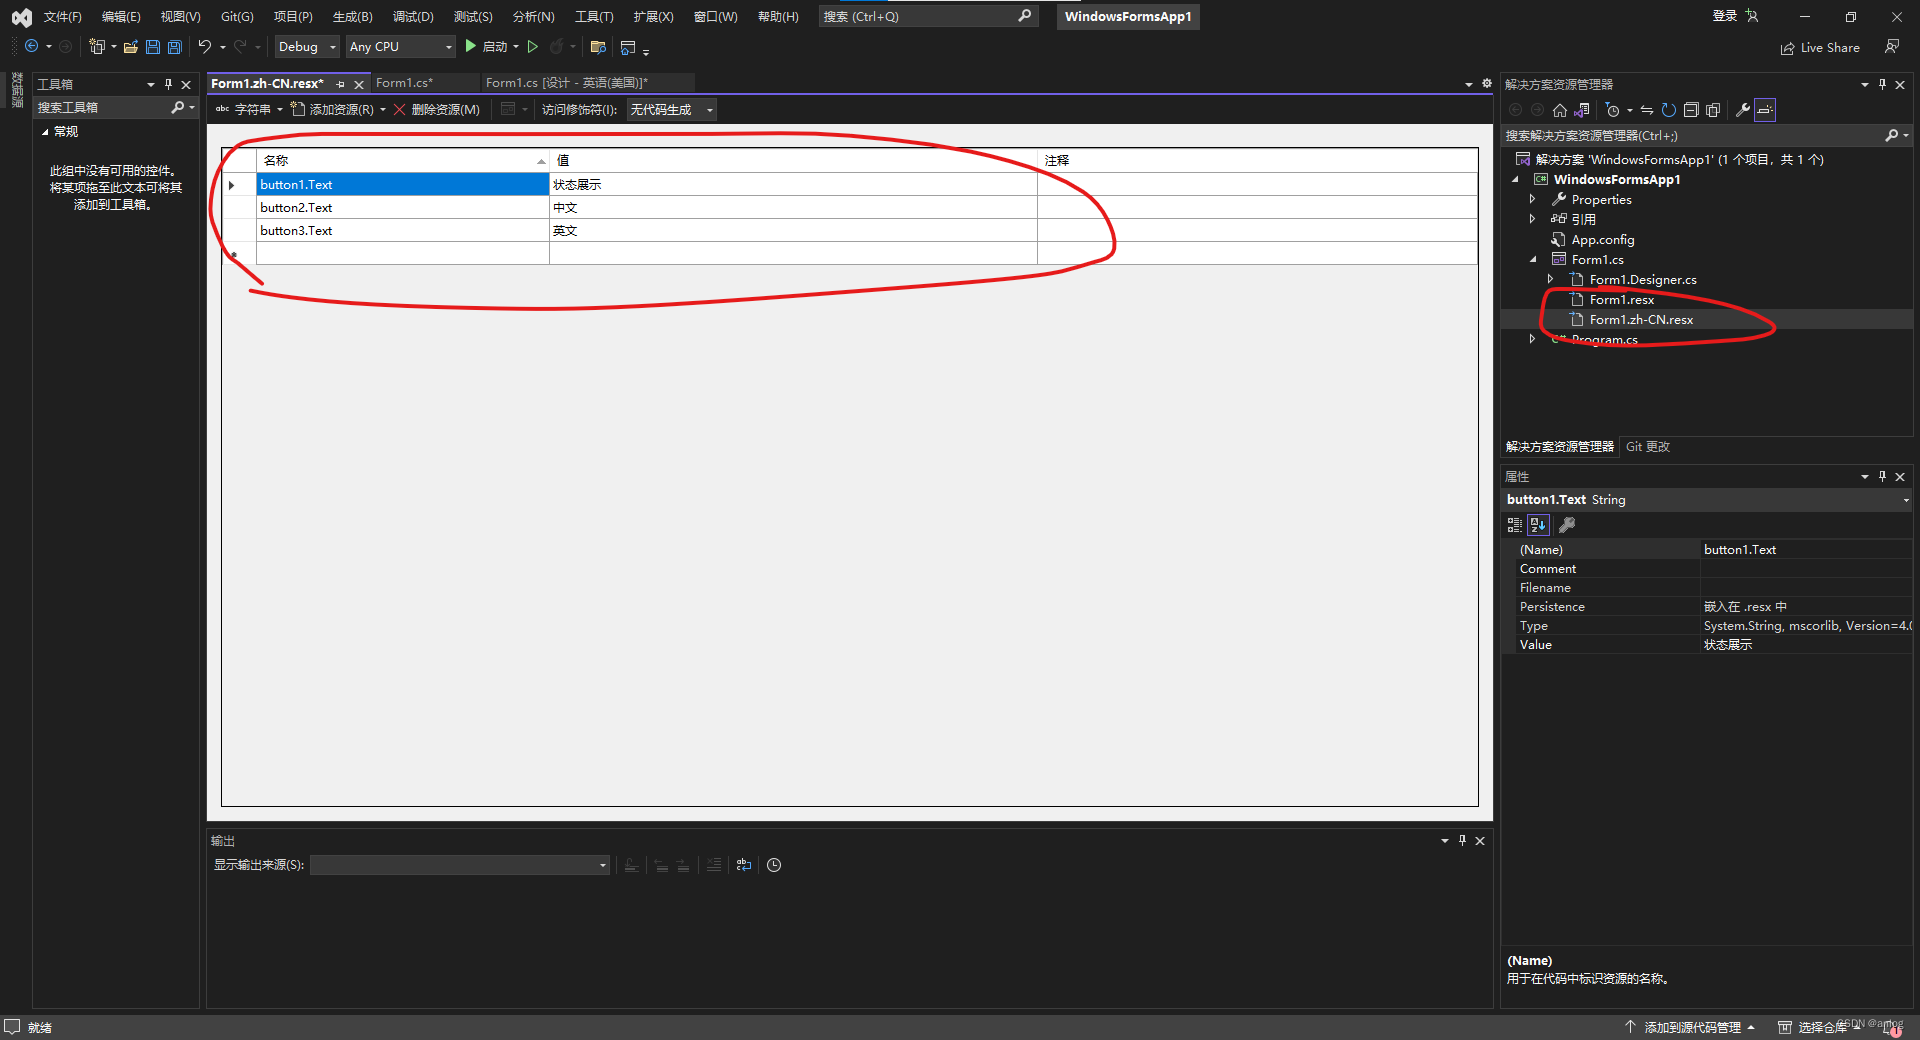Toggle word wrap icon in Output panel
This screenshot has width=1920, height=1040.
tap(744, 865)
